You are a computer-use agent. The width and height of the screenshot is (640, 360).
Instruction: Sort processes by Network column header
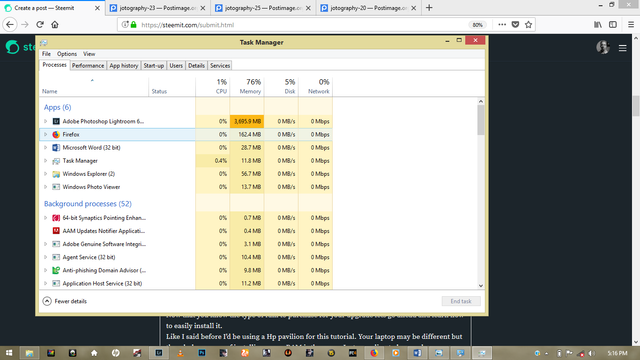coord(315,86)
